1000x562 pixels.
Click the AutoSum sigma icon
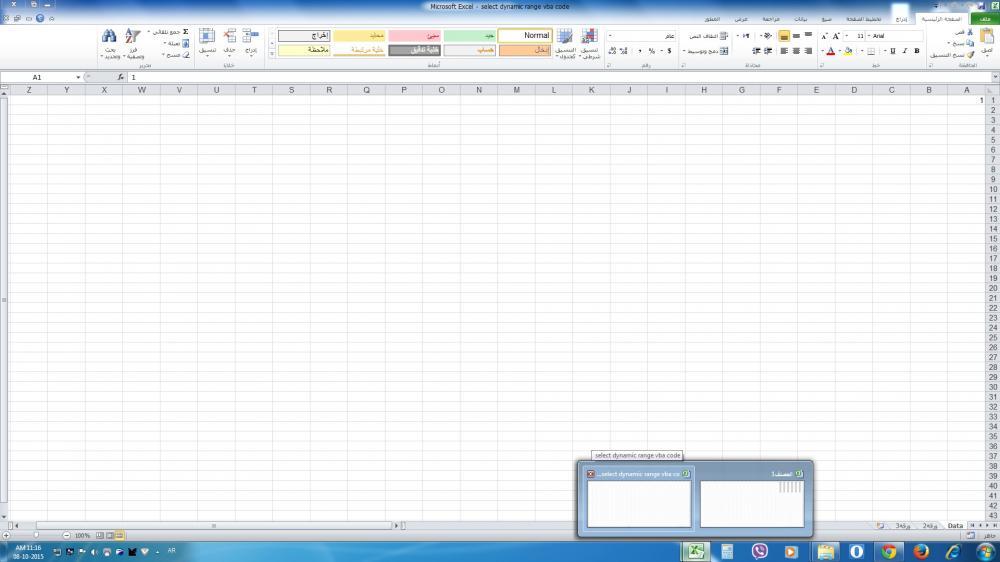[186, 32]
